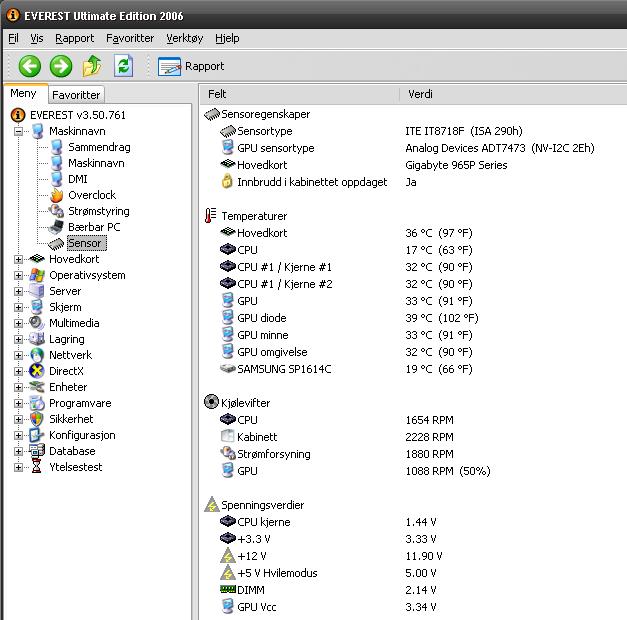Click the Overclock flame icon

pyautogui.click(x=57, y=195)
